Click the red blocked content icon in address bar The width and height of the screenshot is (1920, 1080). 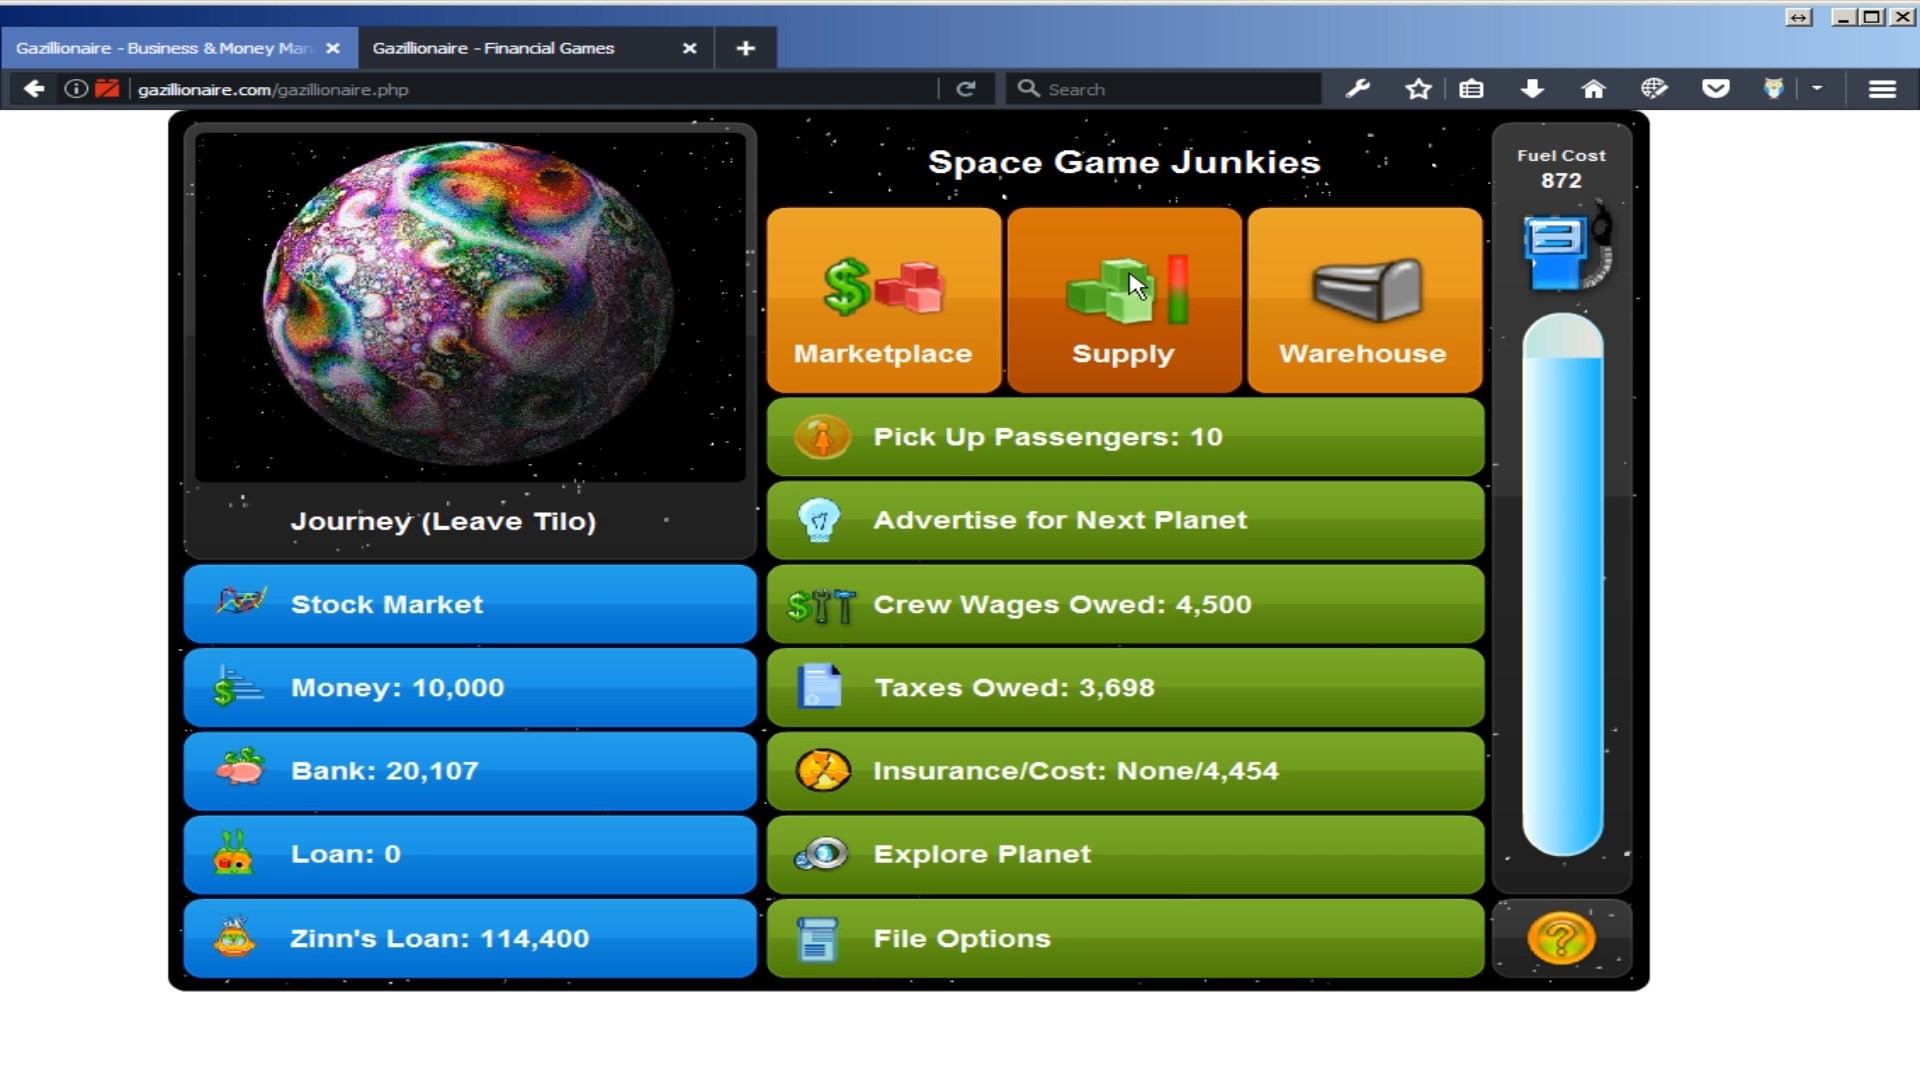point(107,89)
